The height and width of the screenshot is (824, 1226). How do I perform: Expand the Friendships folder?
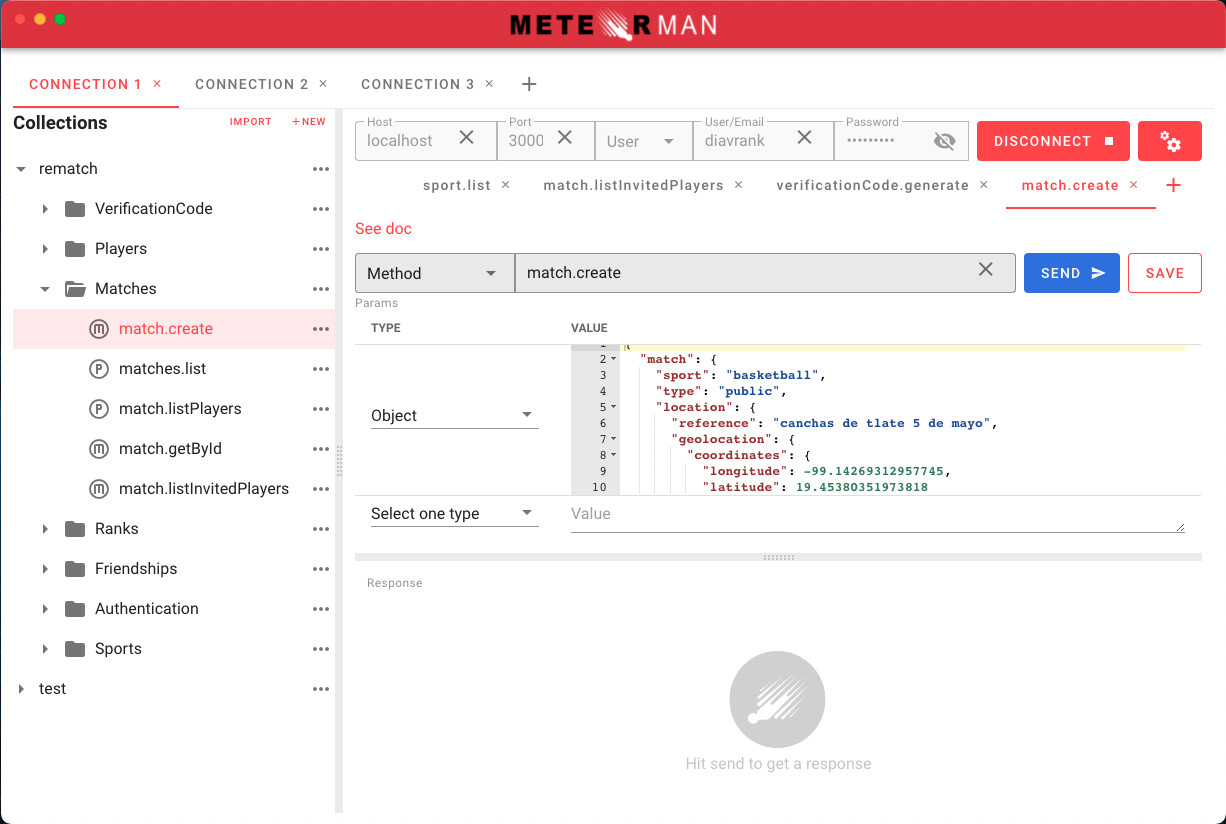[x=45, y=569]
